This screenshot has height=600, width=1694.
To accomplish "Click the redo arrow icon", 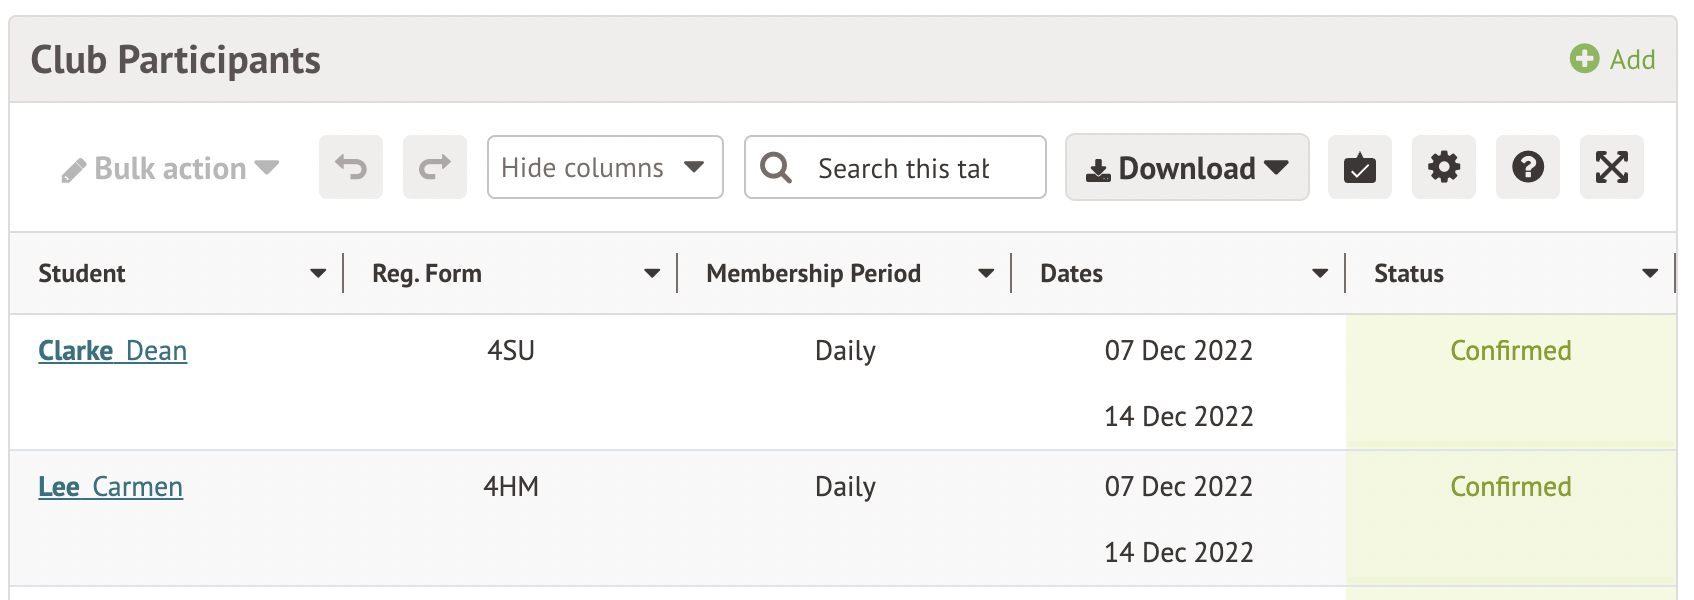I will 435,167.
